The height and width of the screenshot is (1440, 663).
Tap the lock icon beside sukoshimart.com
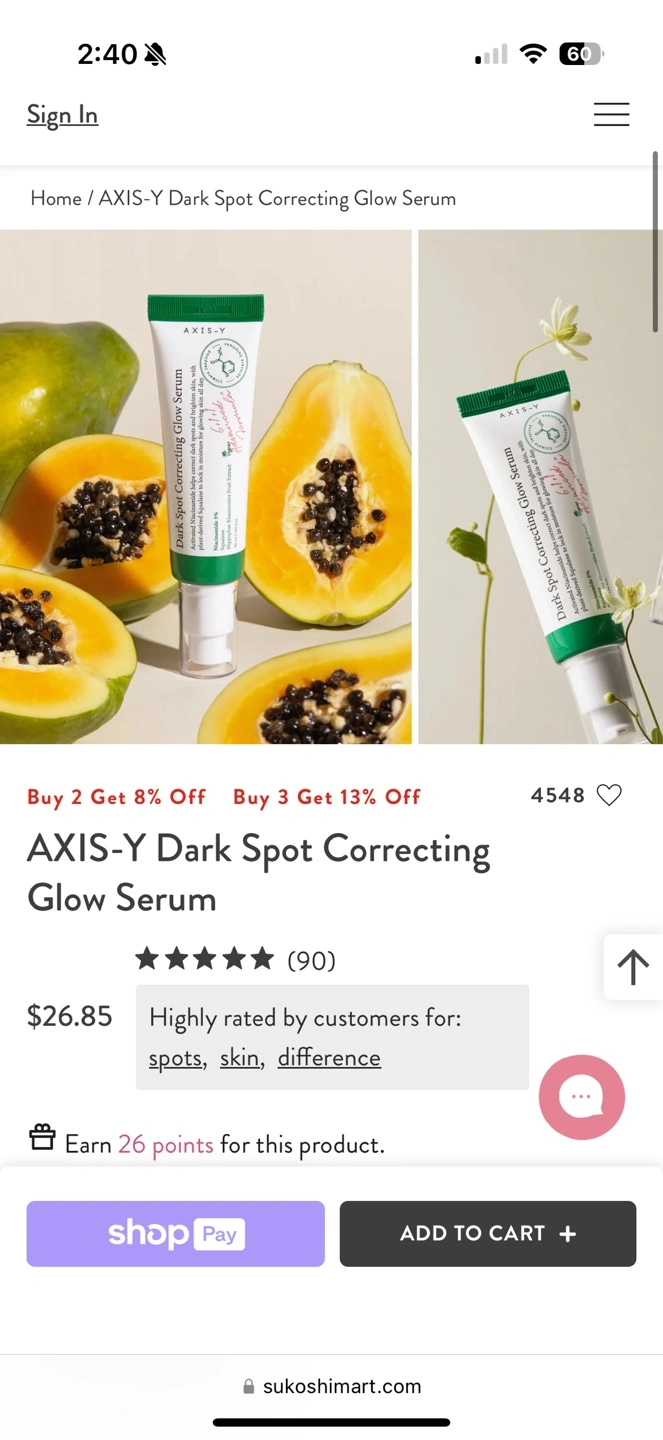point(248,1387)
